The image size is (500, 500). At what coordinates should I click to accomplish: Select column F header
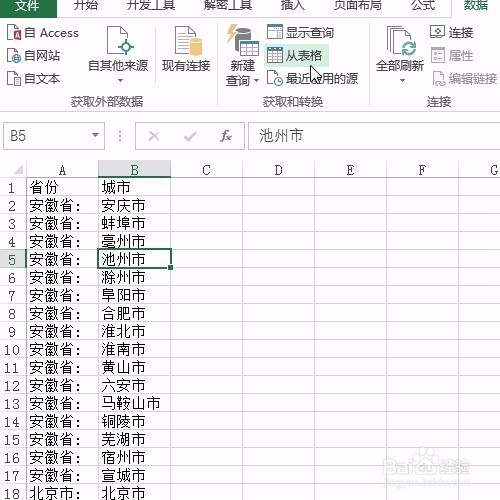click(422, 170)
